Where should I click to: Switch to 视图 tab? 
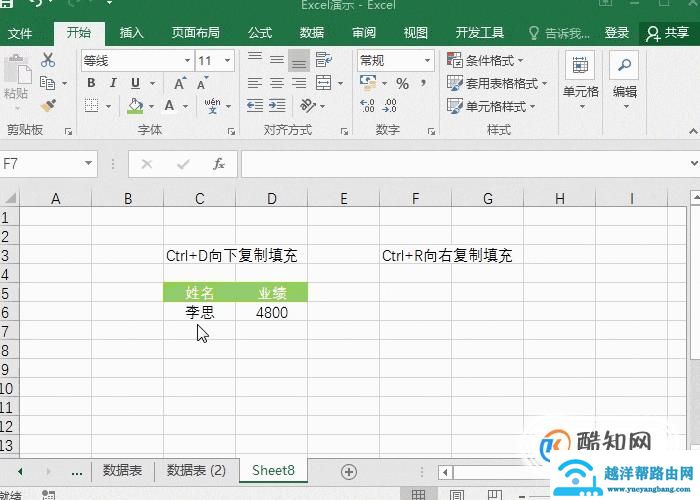pos(416,33)
